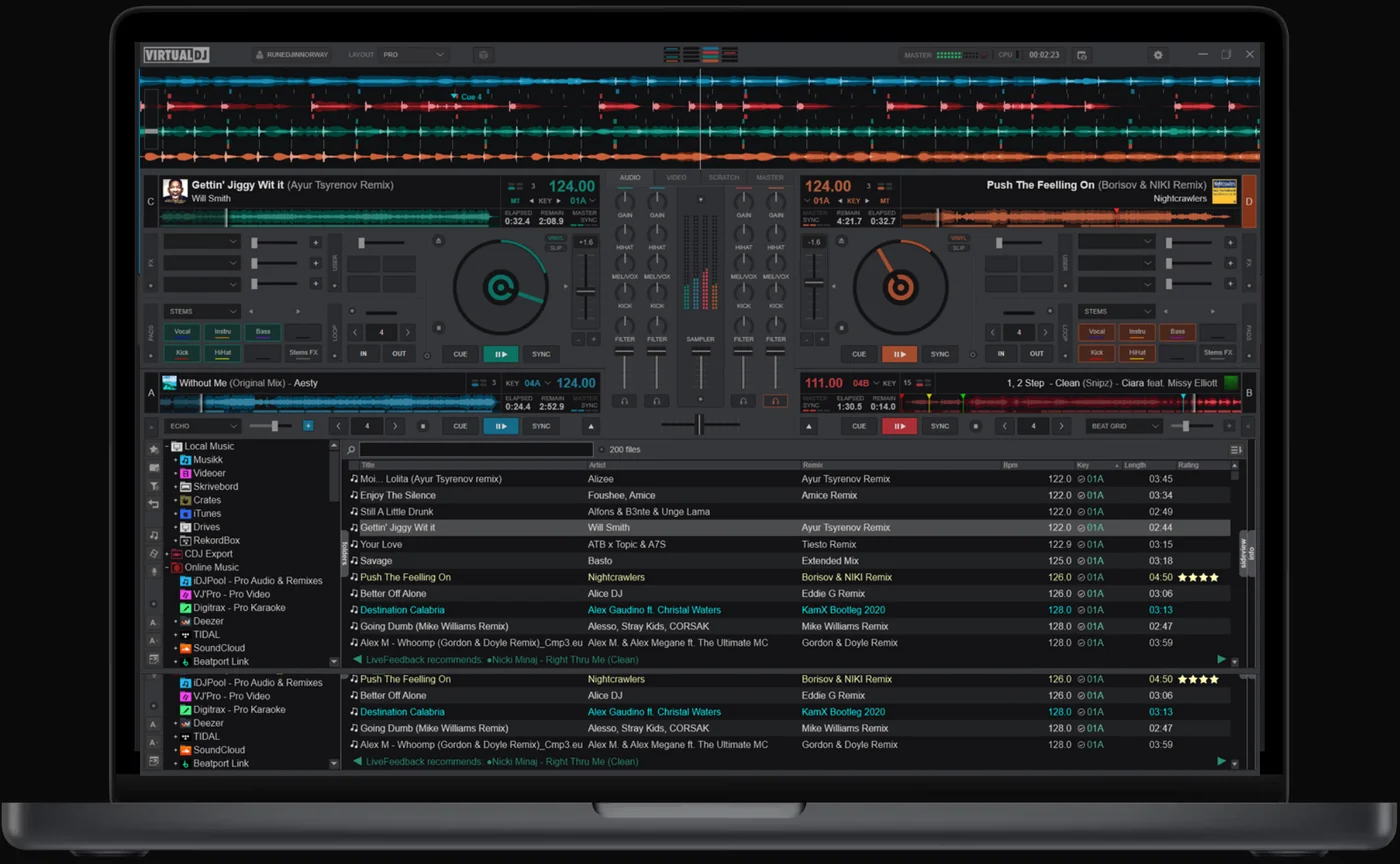Set loop OUT on deck D
The width and height of the screenshot is (1400, 864).
pos(1037,354)
